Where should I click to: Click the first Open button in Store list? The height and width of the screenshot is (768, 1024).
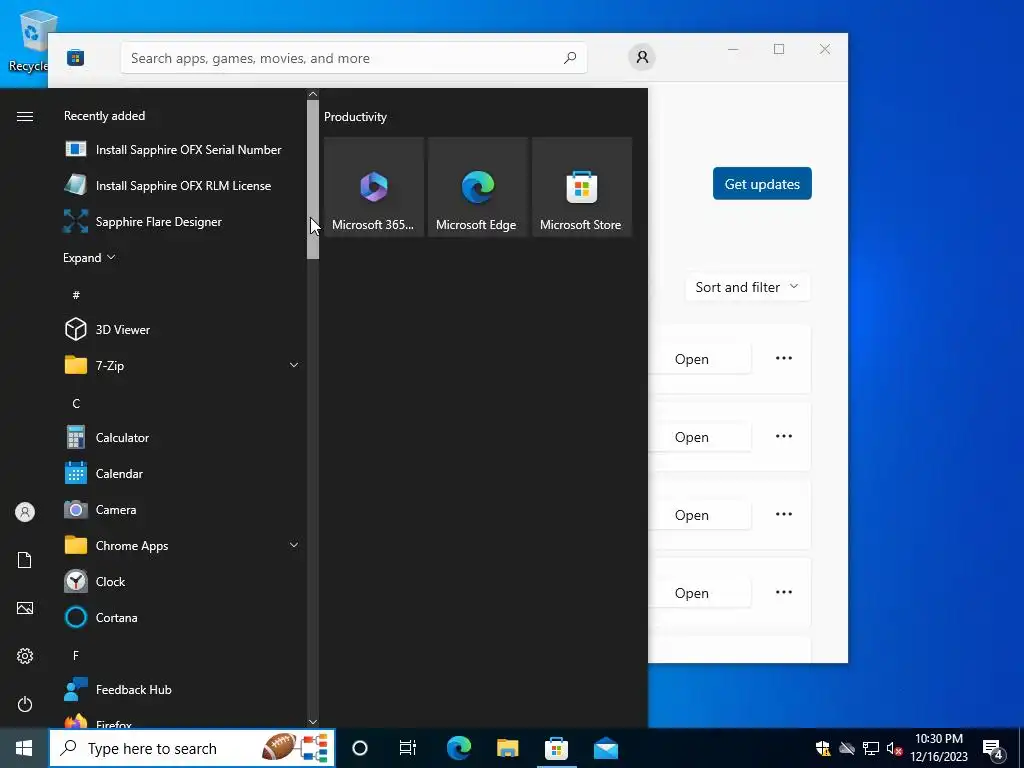(699, 359)
